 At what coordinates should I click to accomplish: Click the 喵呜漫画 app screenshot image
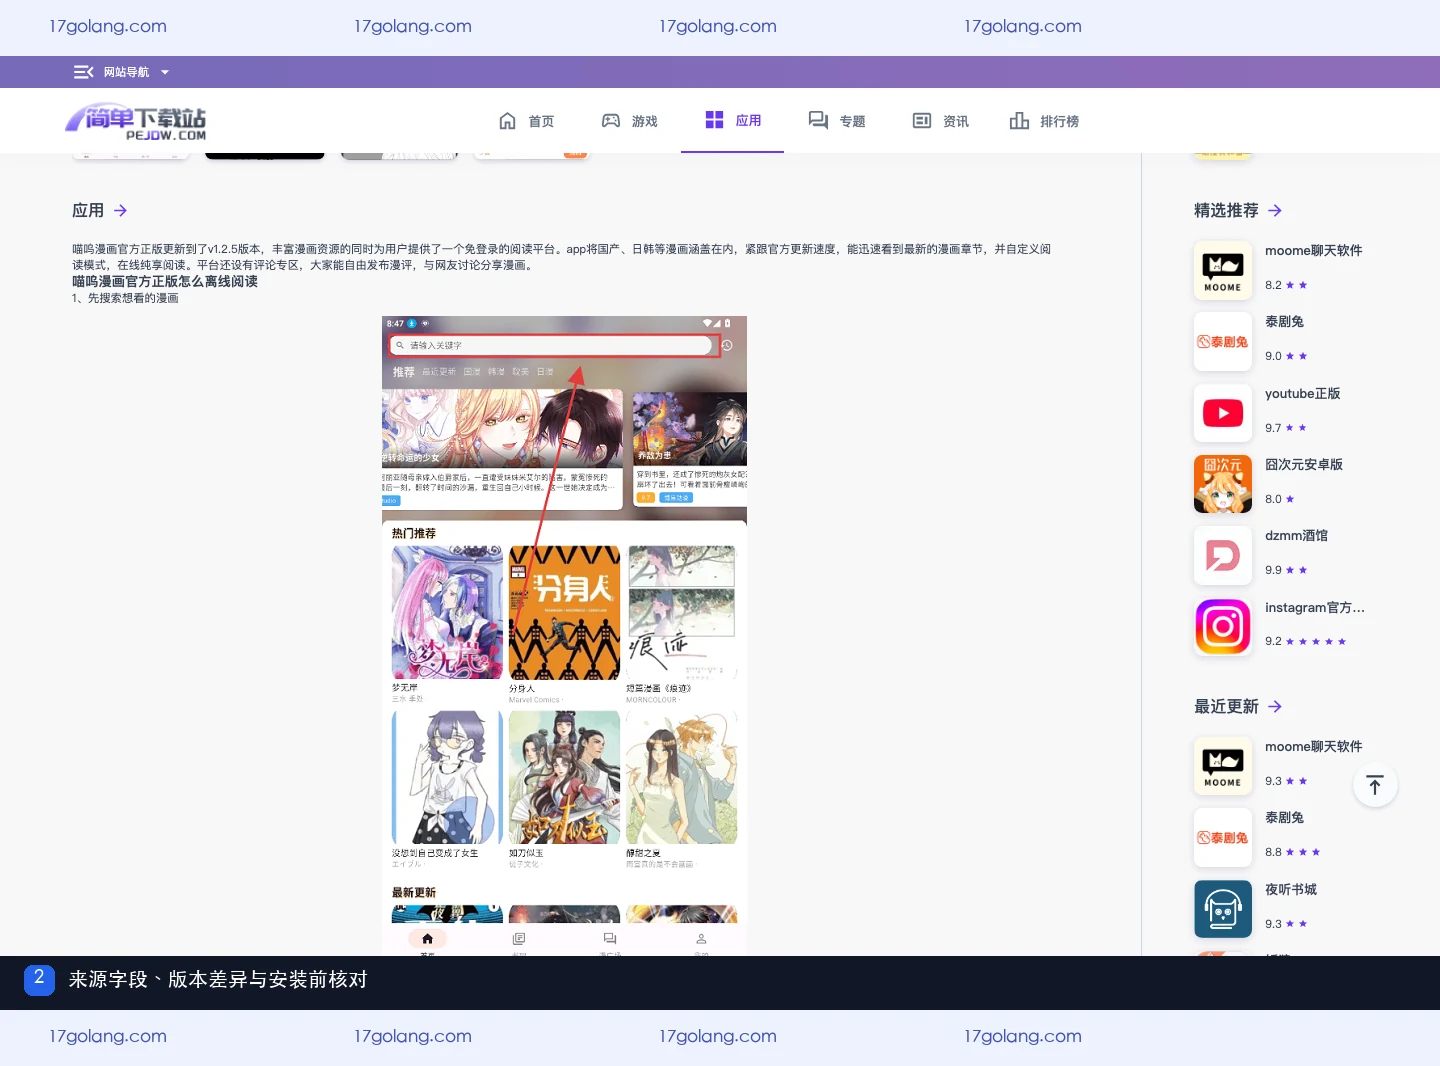coord(564,636)
